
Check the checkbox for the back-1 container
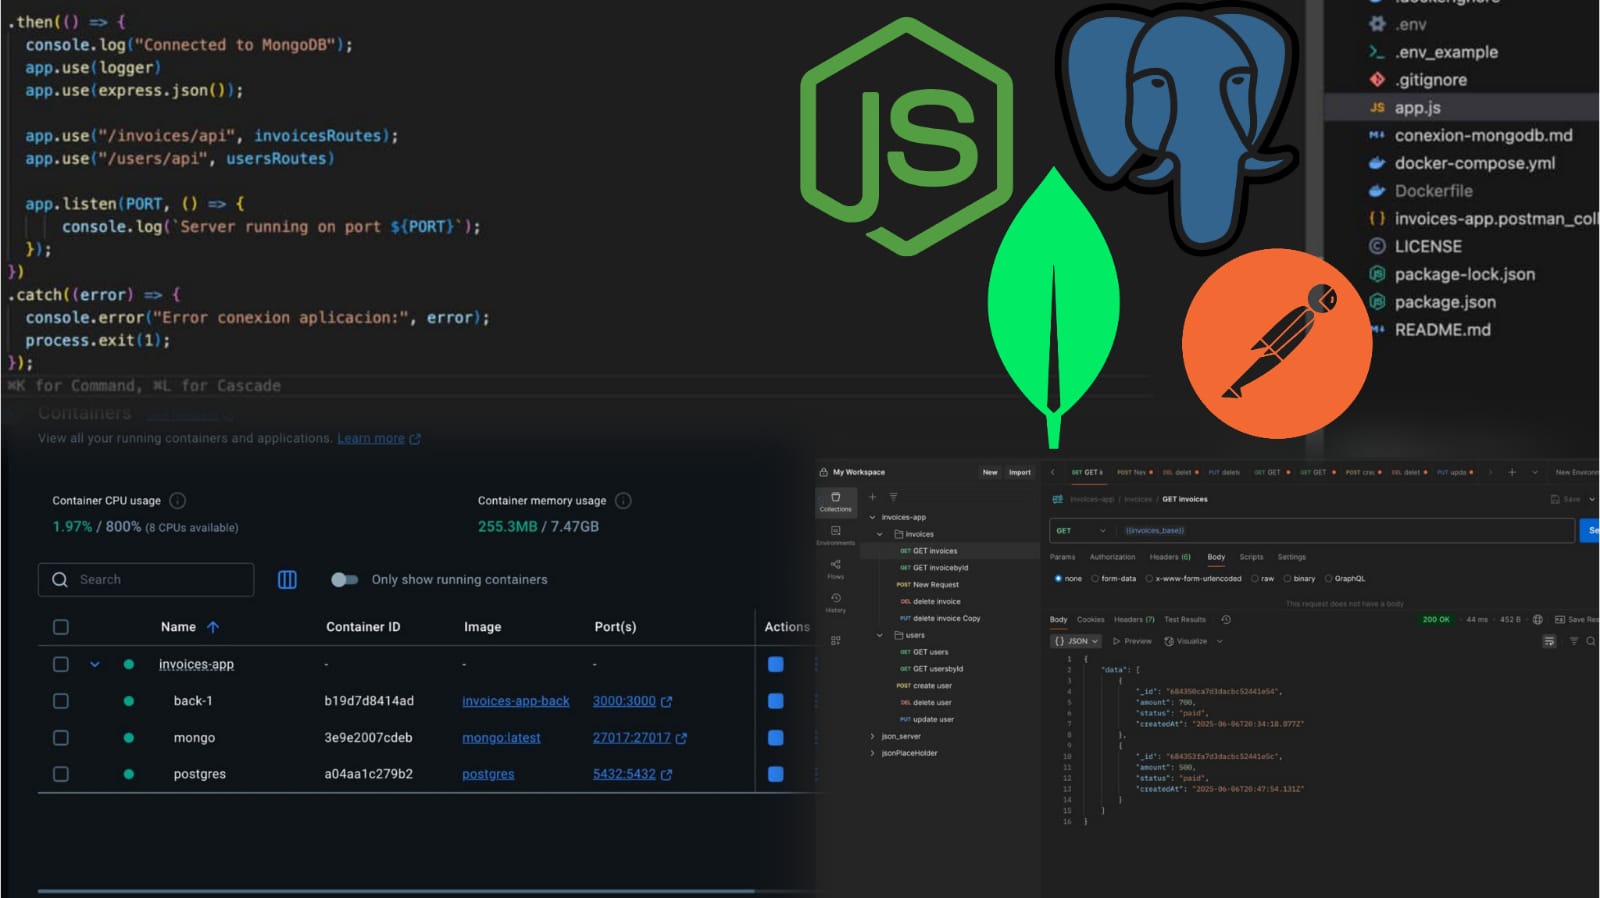pyautogui.click(x=61, y=701)
